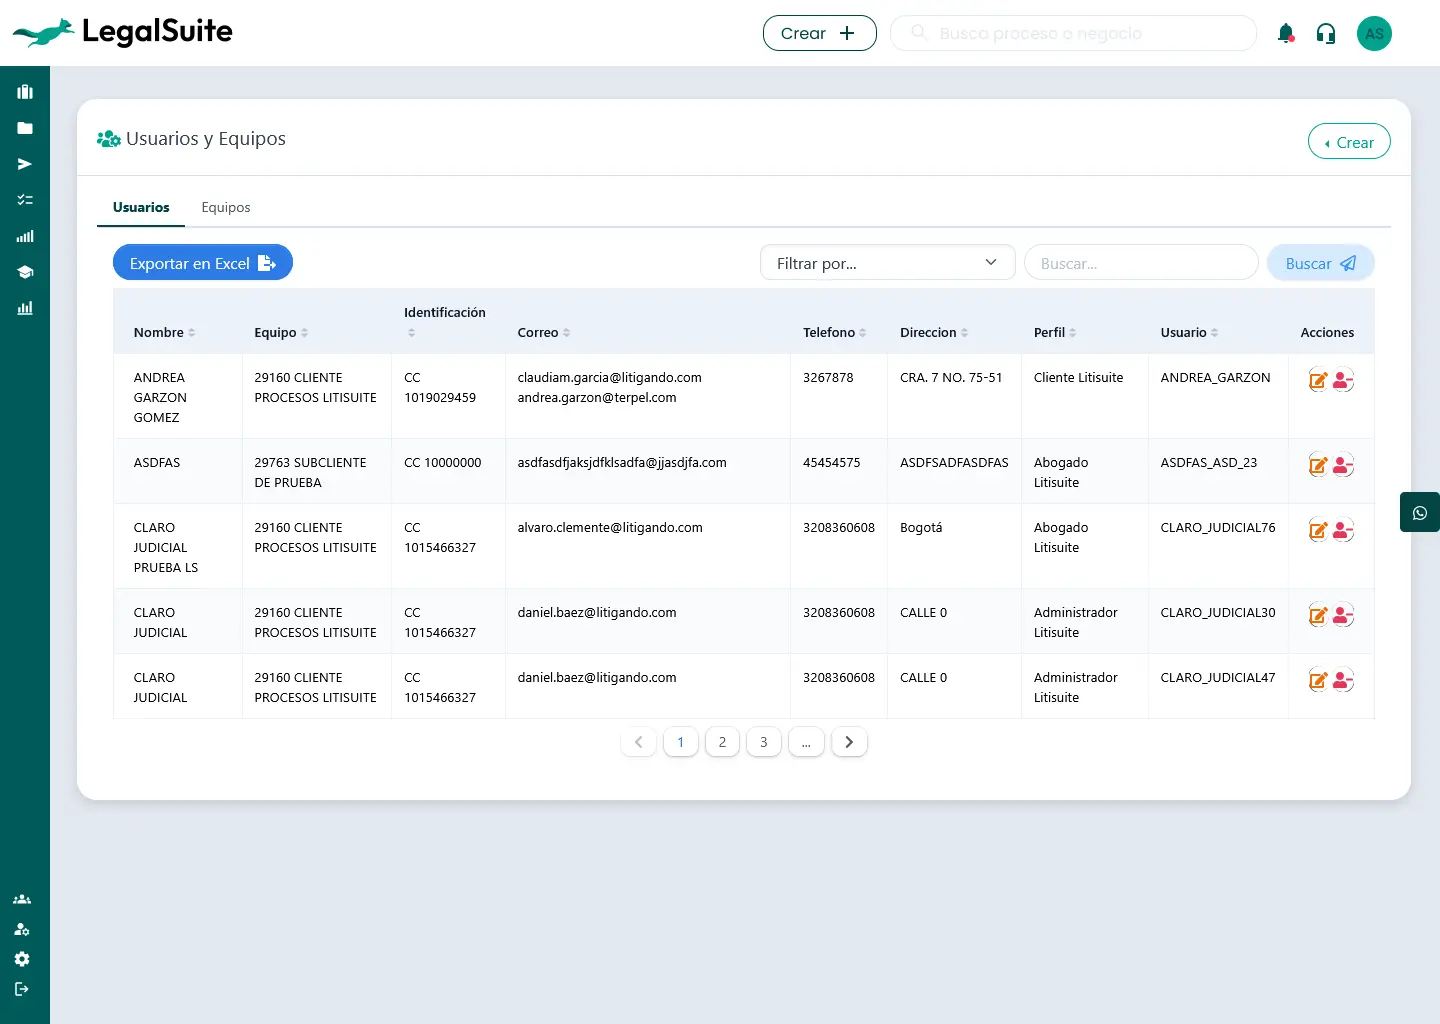This screenshot has height=1024, width=1440.
Task: Expand the "Filtrar por..." dropdown
Action: click(x=887, y=263)
